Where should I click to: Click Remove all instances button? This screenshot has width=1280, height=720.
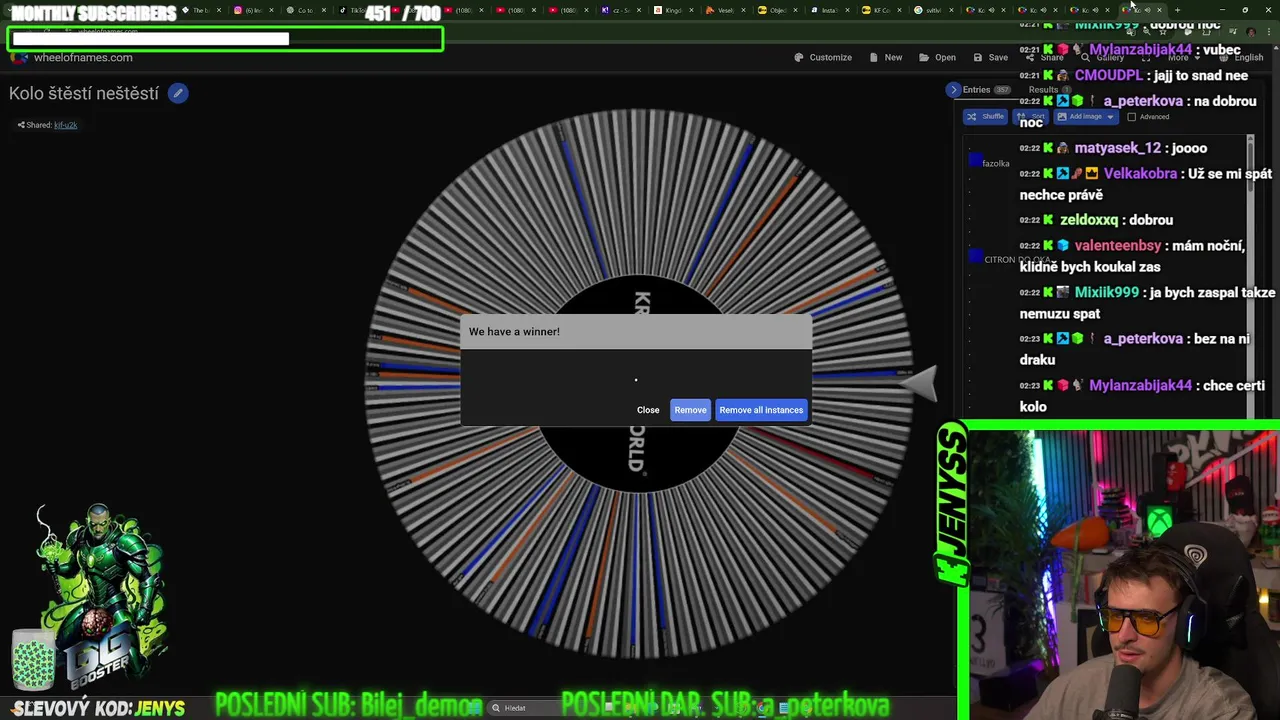click(761, 410)
